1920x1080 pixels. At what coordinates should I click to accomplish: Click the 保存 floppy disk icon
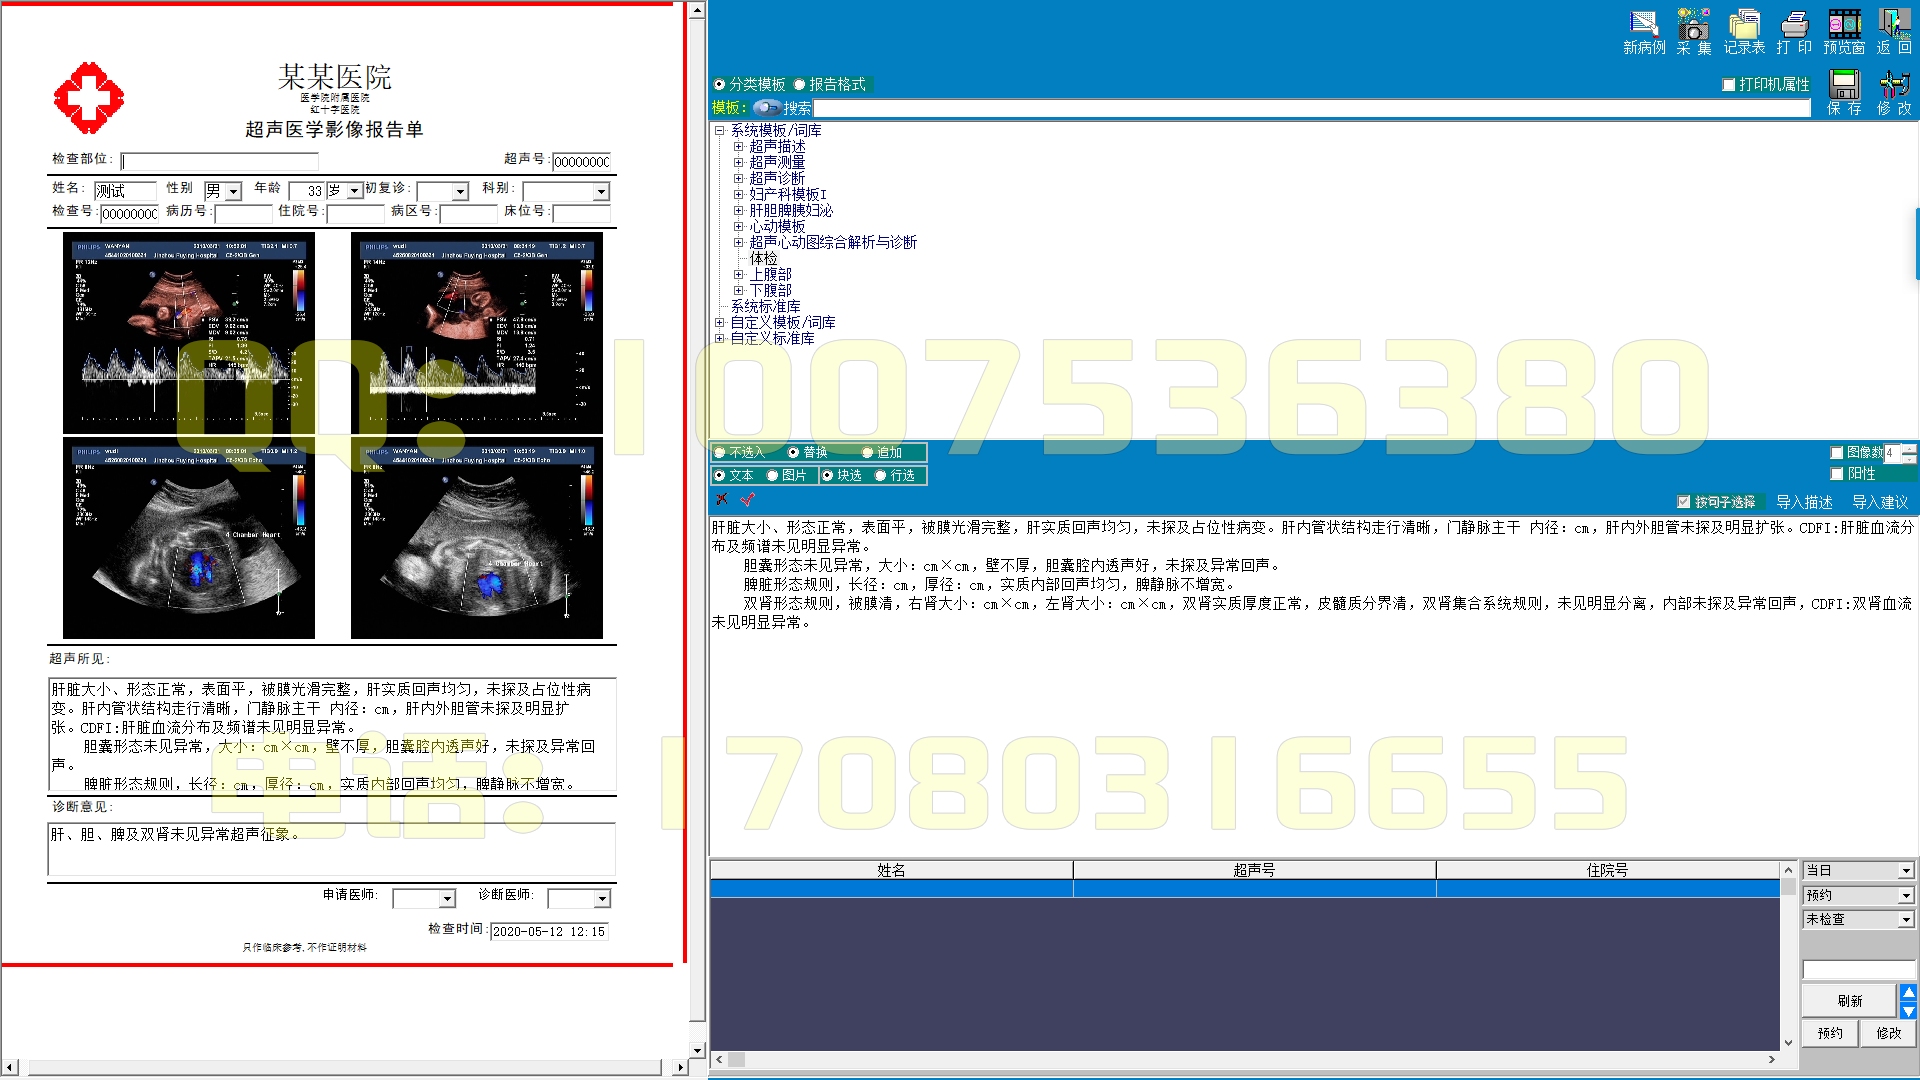(1844, 85)
